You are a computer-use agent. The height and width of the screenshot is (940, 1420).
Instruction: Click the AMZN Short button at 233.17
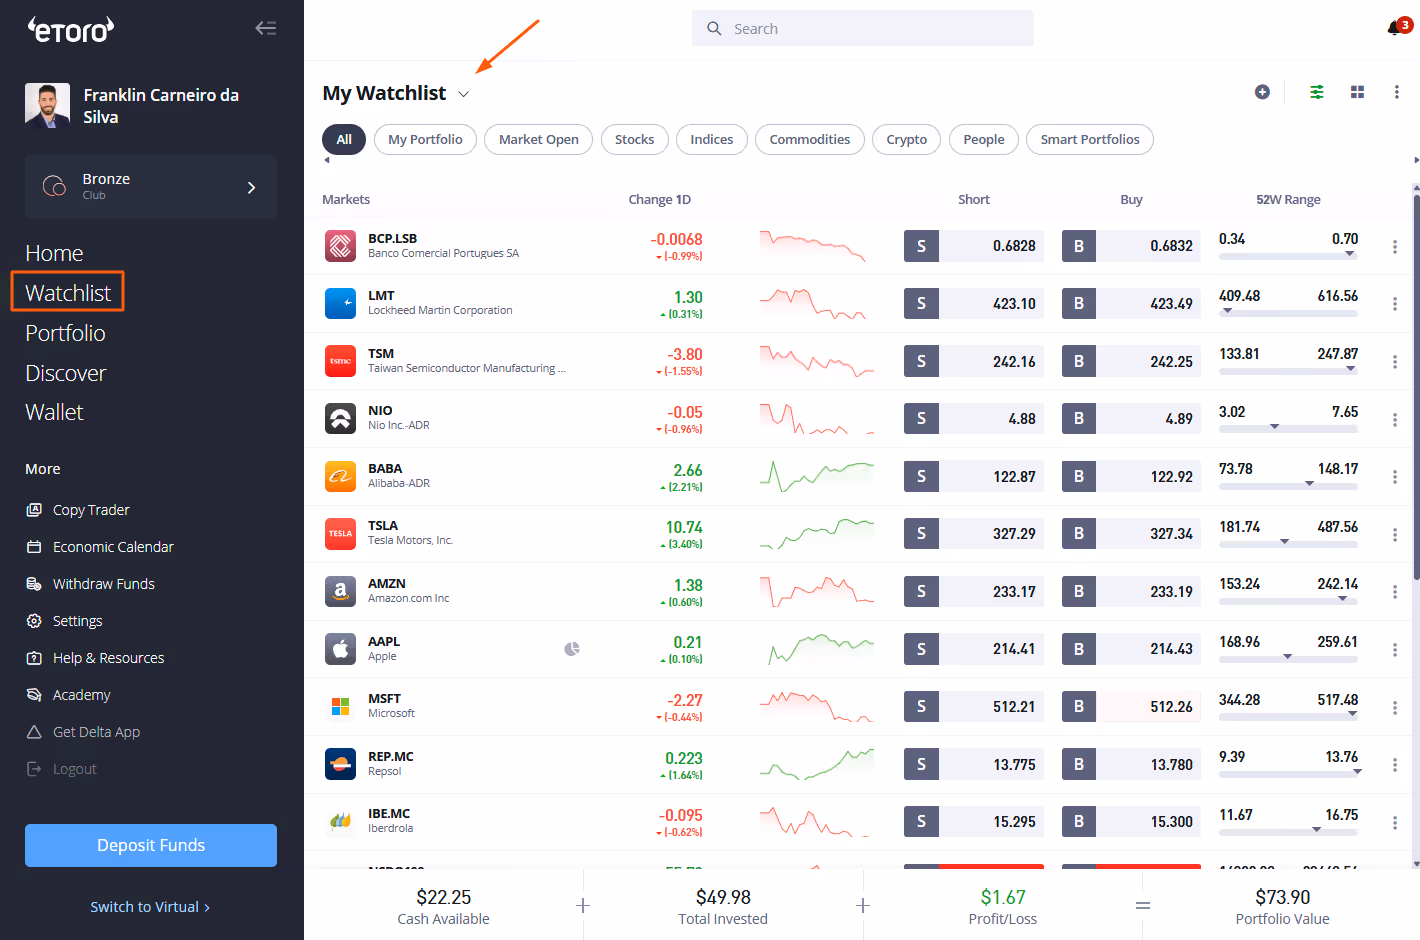pyautogui.click(x=974, y=591)
